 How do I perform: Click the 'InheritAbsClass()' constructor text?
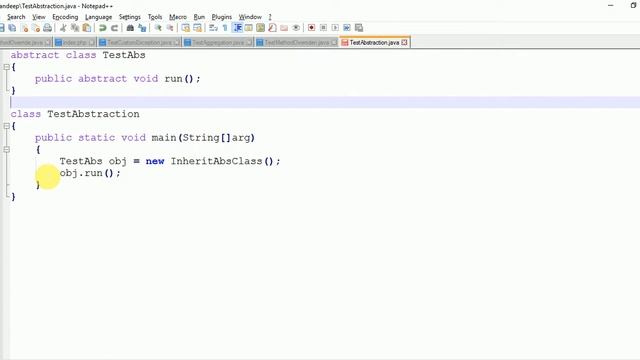pos(222,161)
